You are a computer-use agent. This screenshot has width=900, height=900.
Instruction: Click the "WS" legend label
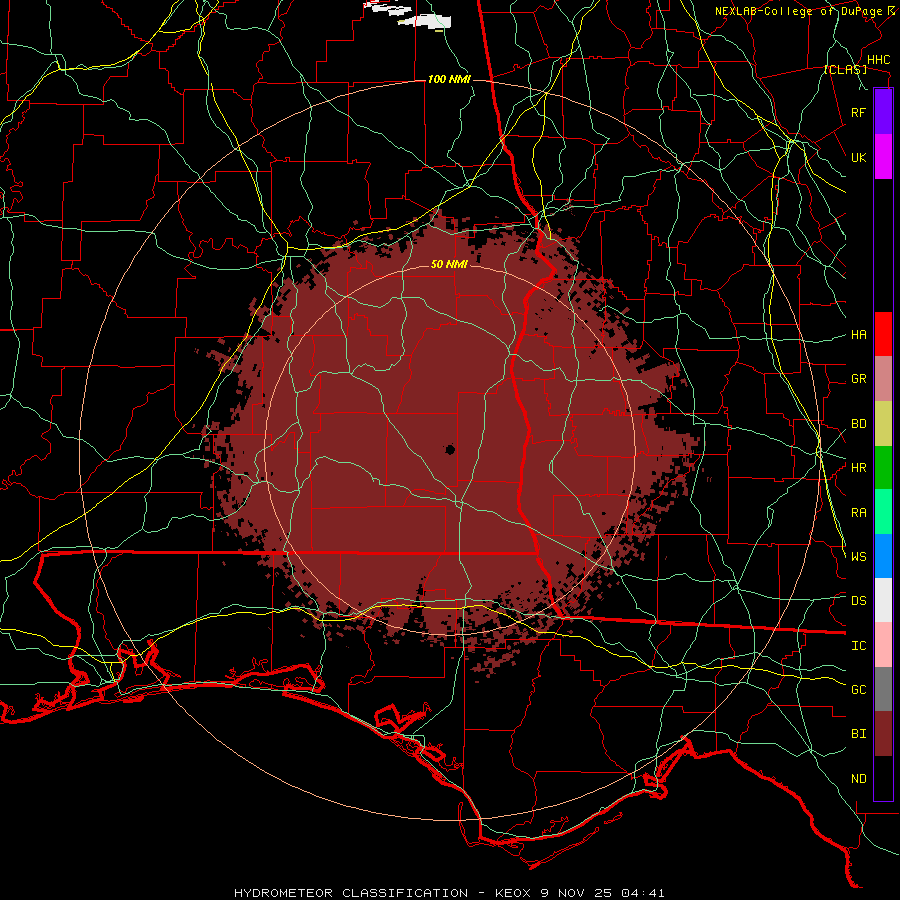858,557
